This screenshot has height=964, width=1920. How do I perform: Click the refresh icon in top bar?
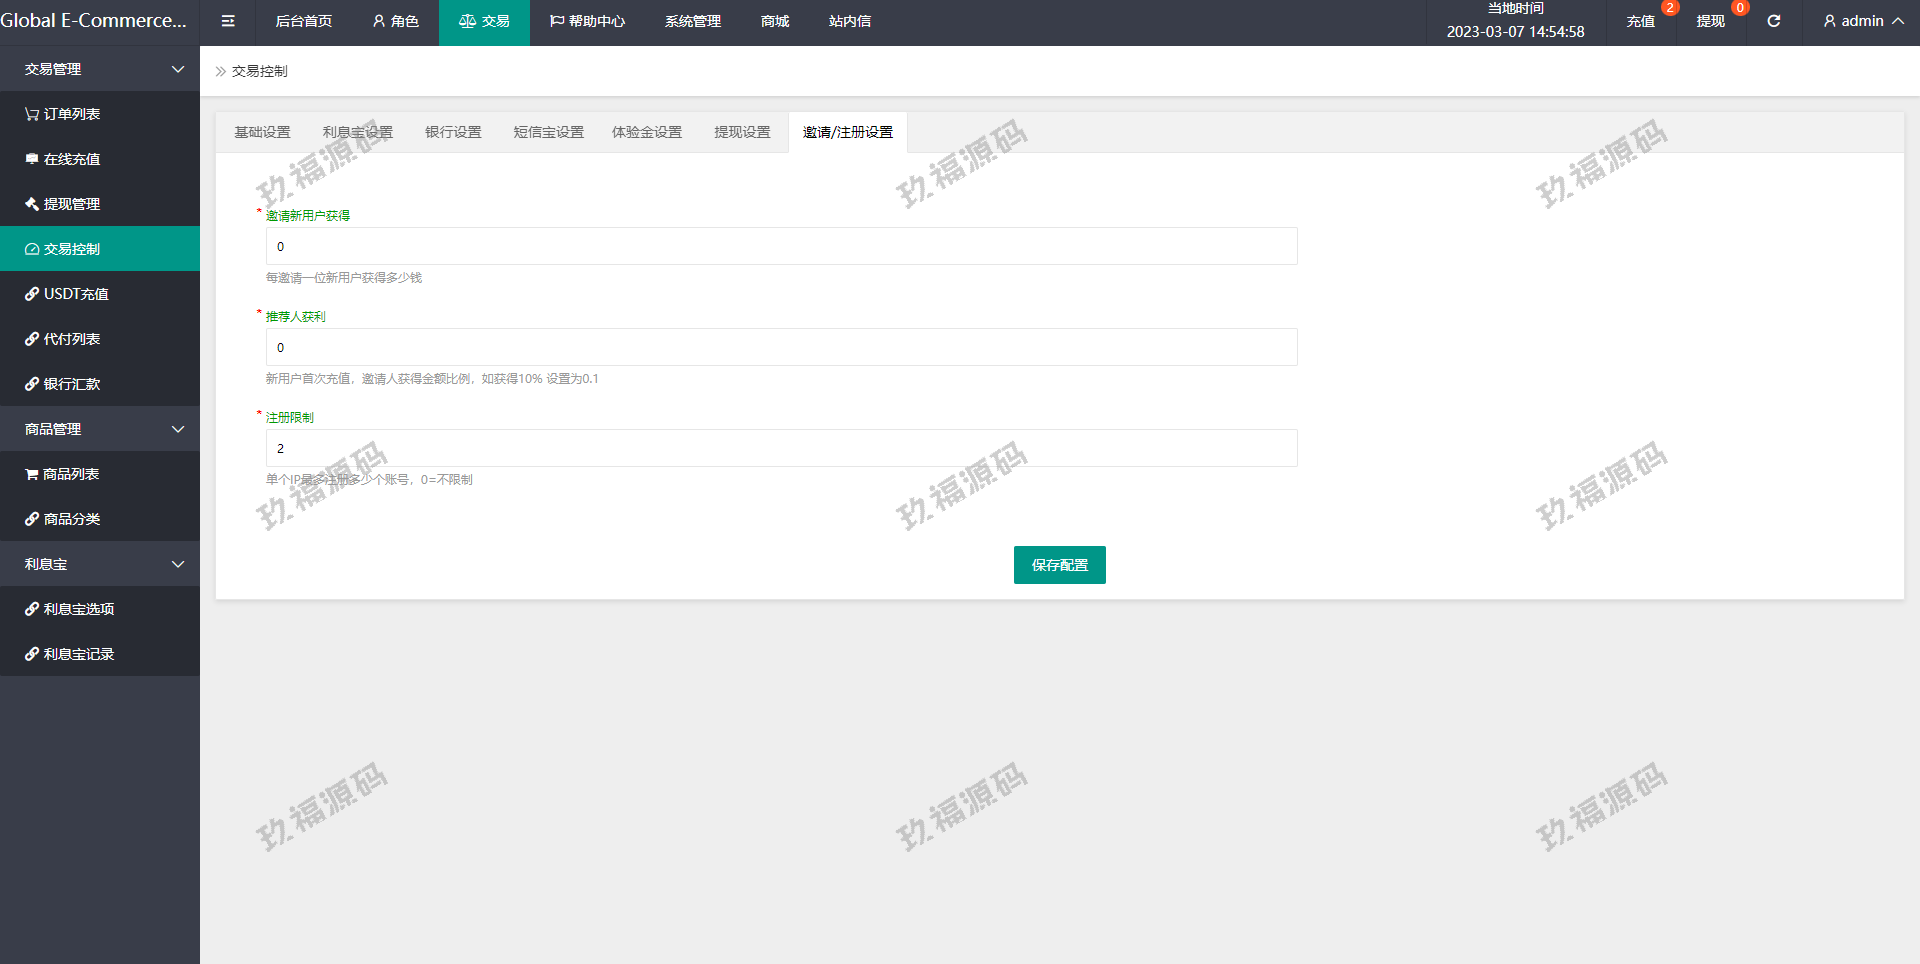pyautogui.click(x=1773, y=21)
